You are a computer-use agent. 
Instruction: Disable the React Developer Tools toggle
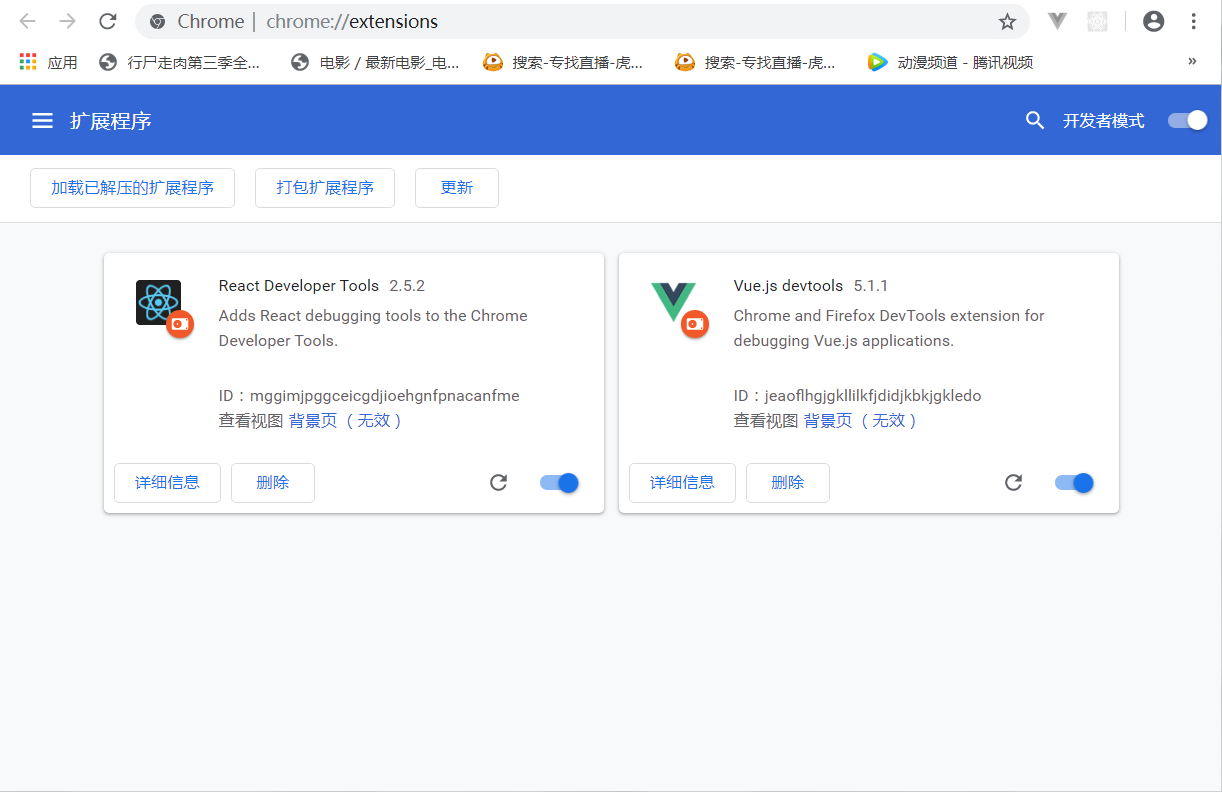tap(559, 483)
